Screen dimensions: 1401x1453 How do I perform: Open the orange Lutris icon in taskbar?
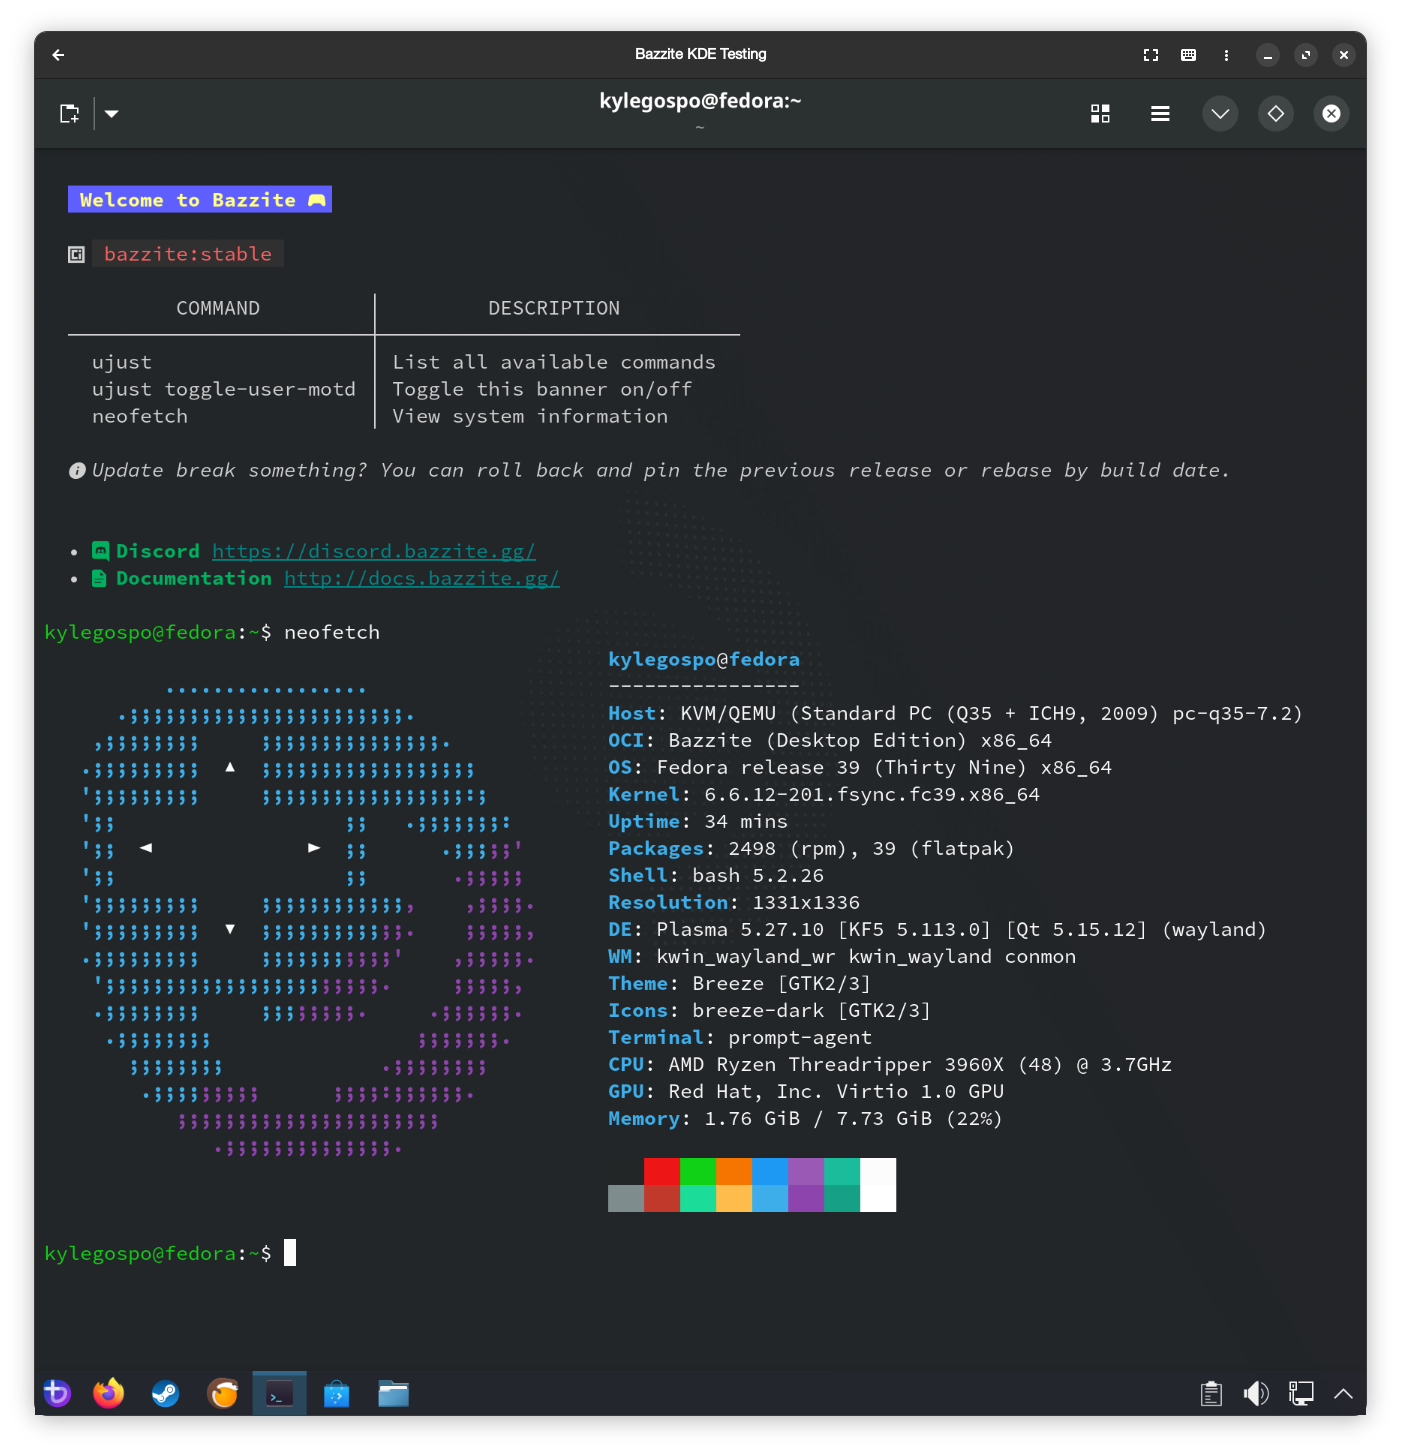tap(223, 1393)
